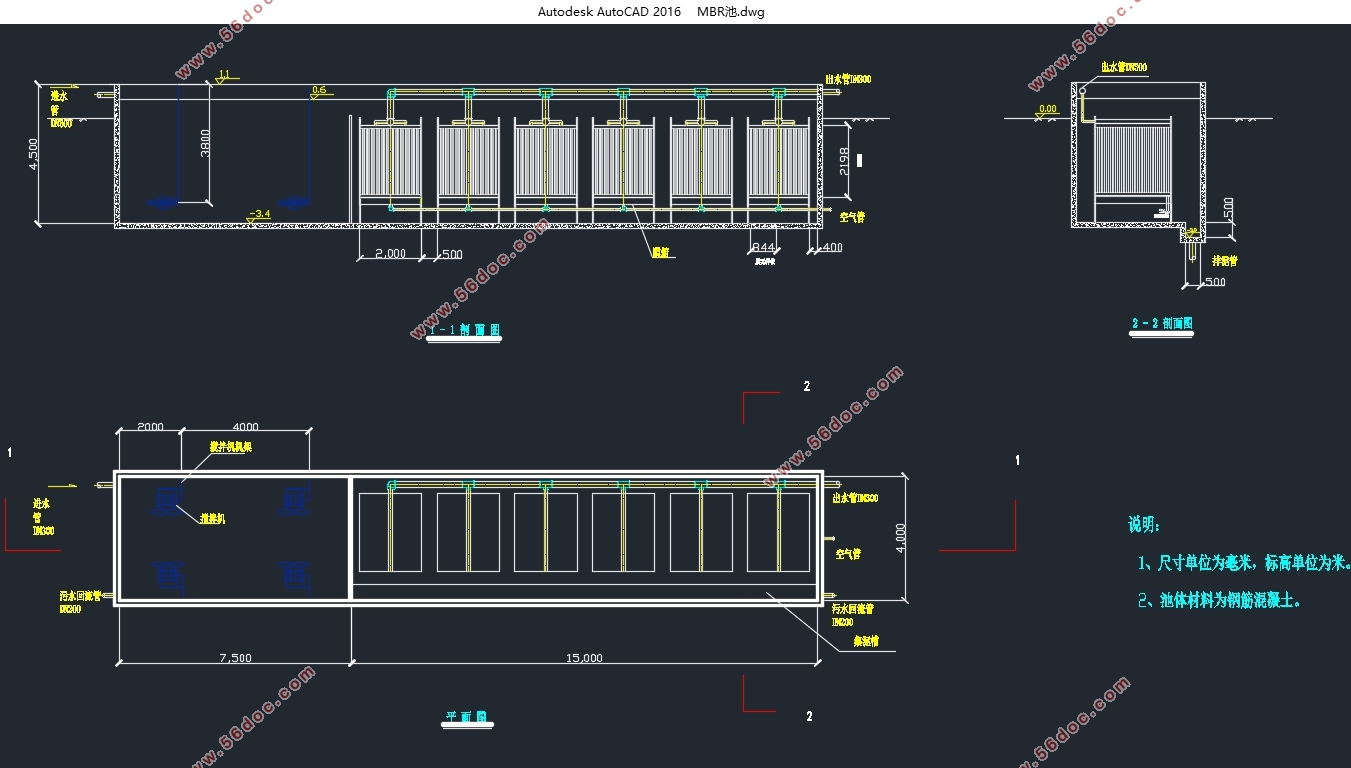1351x768 pixels.
Task: Click the horizontal 500 dimension below 排泥管
Action: click(x=1215, y=282)
